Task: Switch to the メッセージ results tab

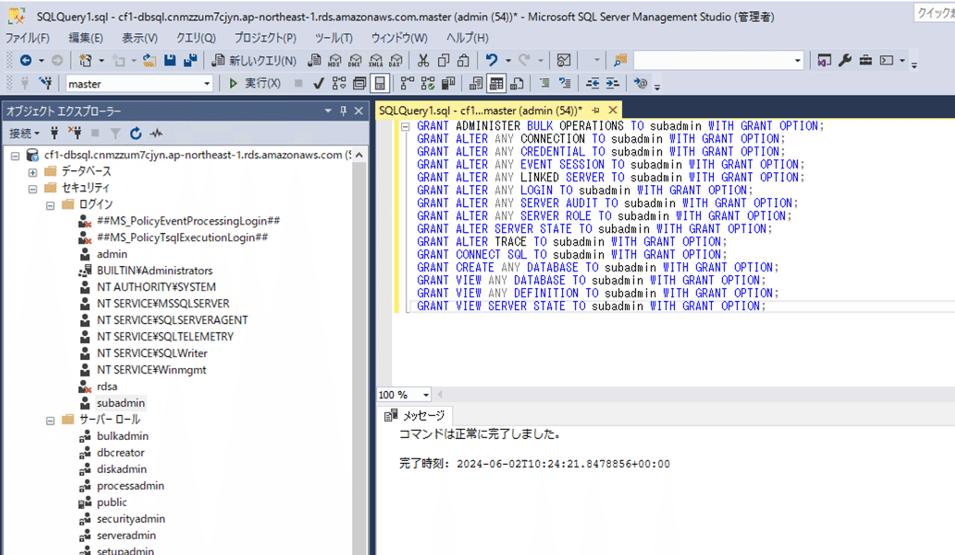Action: click(x=415, y=415)
